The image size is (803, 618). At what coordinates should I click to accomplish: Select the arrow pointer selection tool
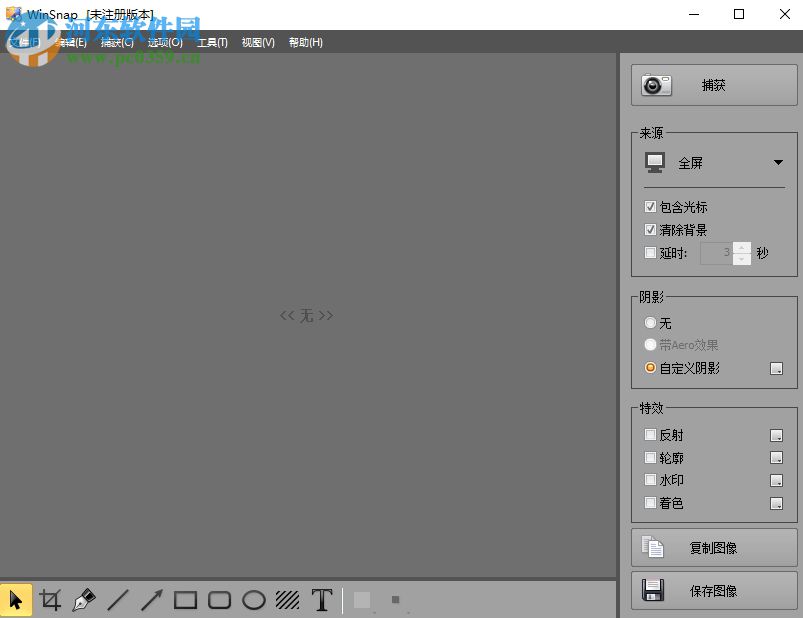16,600
